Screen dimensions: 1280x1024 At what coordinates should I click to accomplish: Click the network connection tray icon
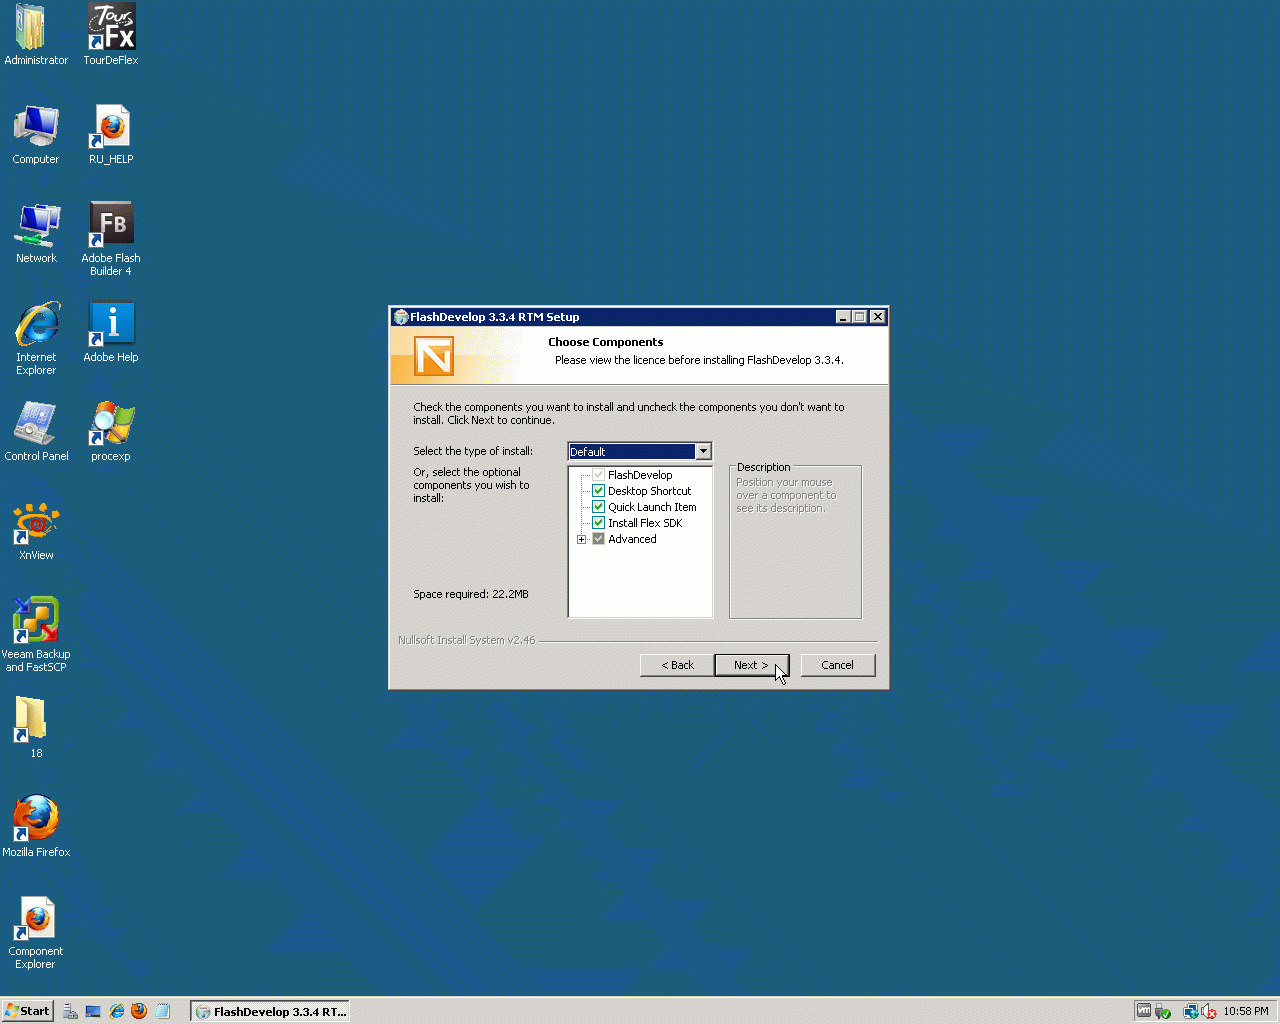[x=1190, y=1011]
